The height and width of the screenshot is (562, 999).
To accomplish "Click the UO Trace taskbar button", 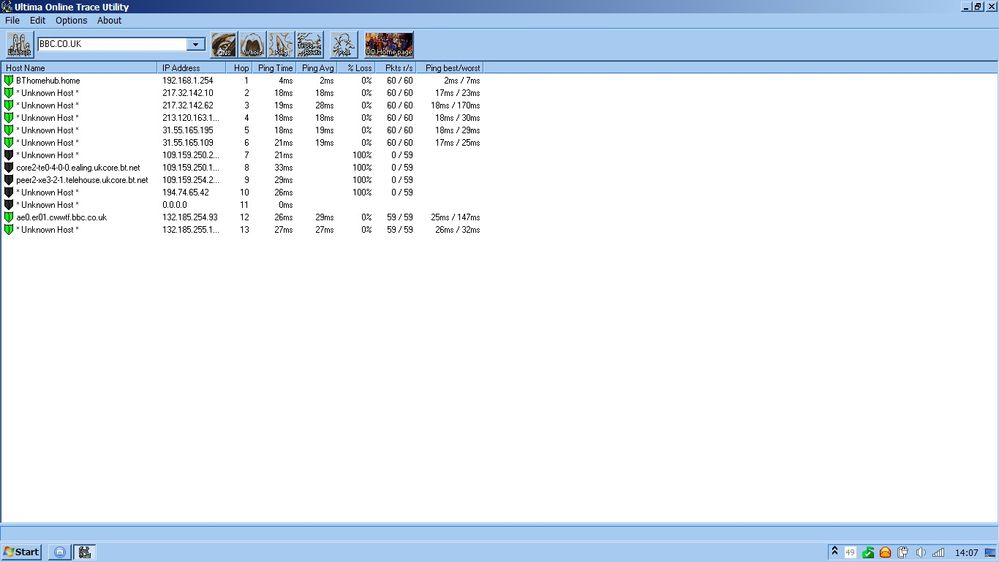I will (x=85, y=552).
